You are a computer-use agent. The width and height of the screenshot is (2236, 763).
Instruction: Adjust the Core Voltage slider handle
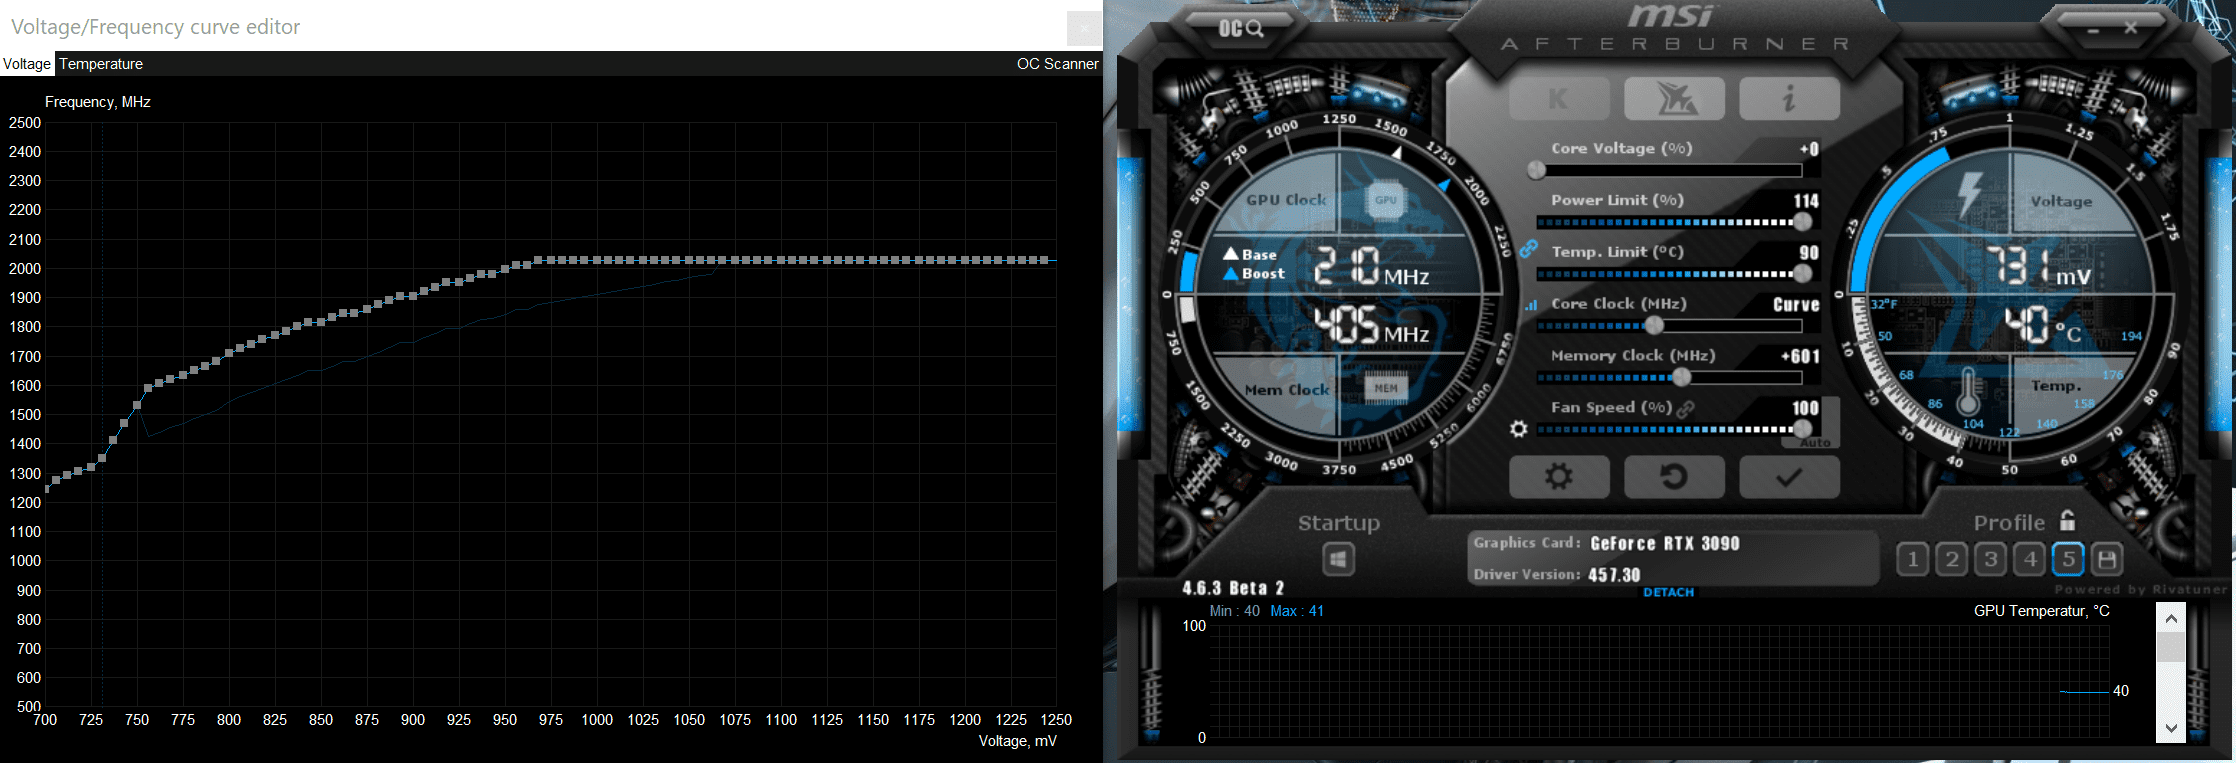click(x=1537, y=170)
